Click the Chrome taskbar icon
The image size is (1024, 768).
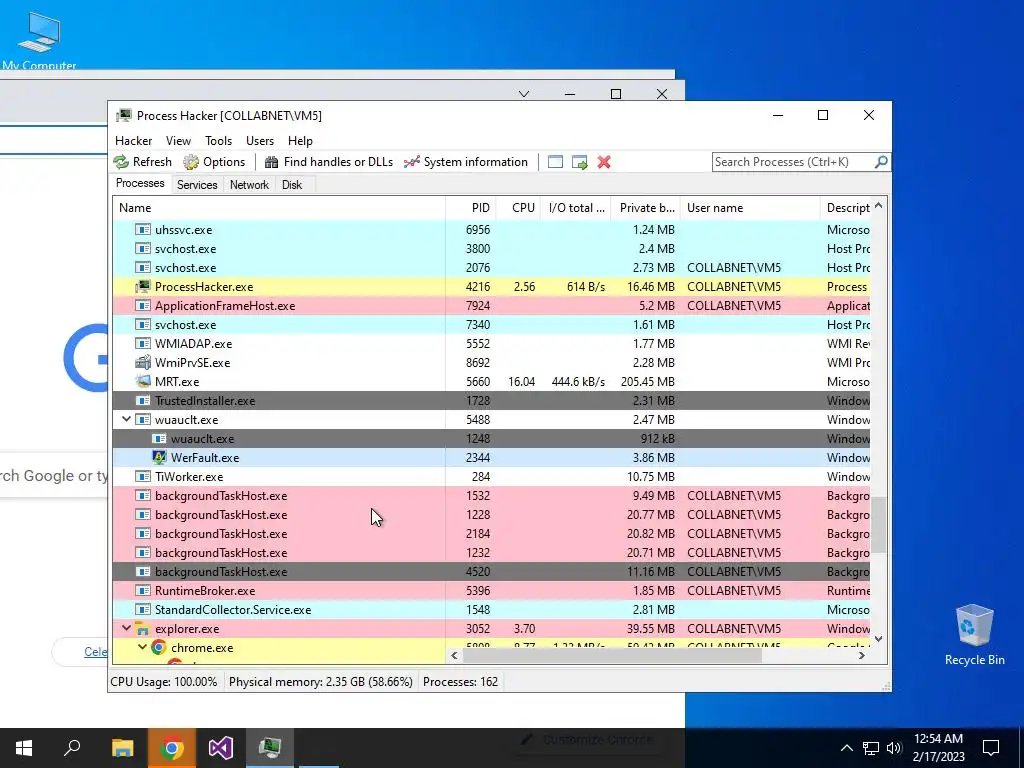pyautogui.click(x=172, y=748)
